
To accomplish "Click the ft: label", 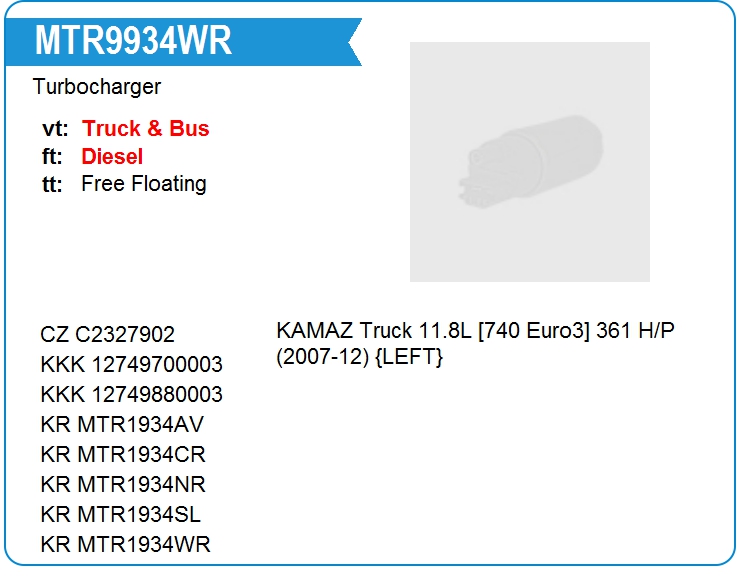I will (x=53, y=156).
